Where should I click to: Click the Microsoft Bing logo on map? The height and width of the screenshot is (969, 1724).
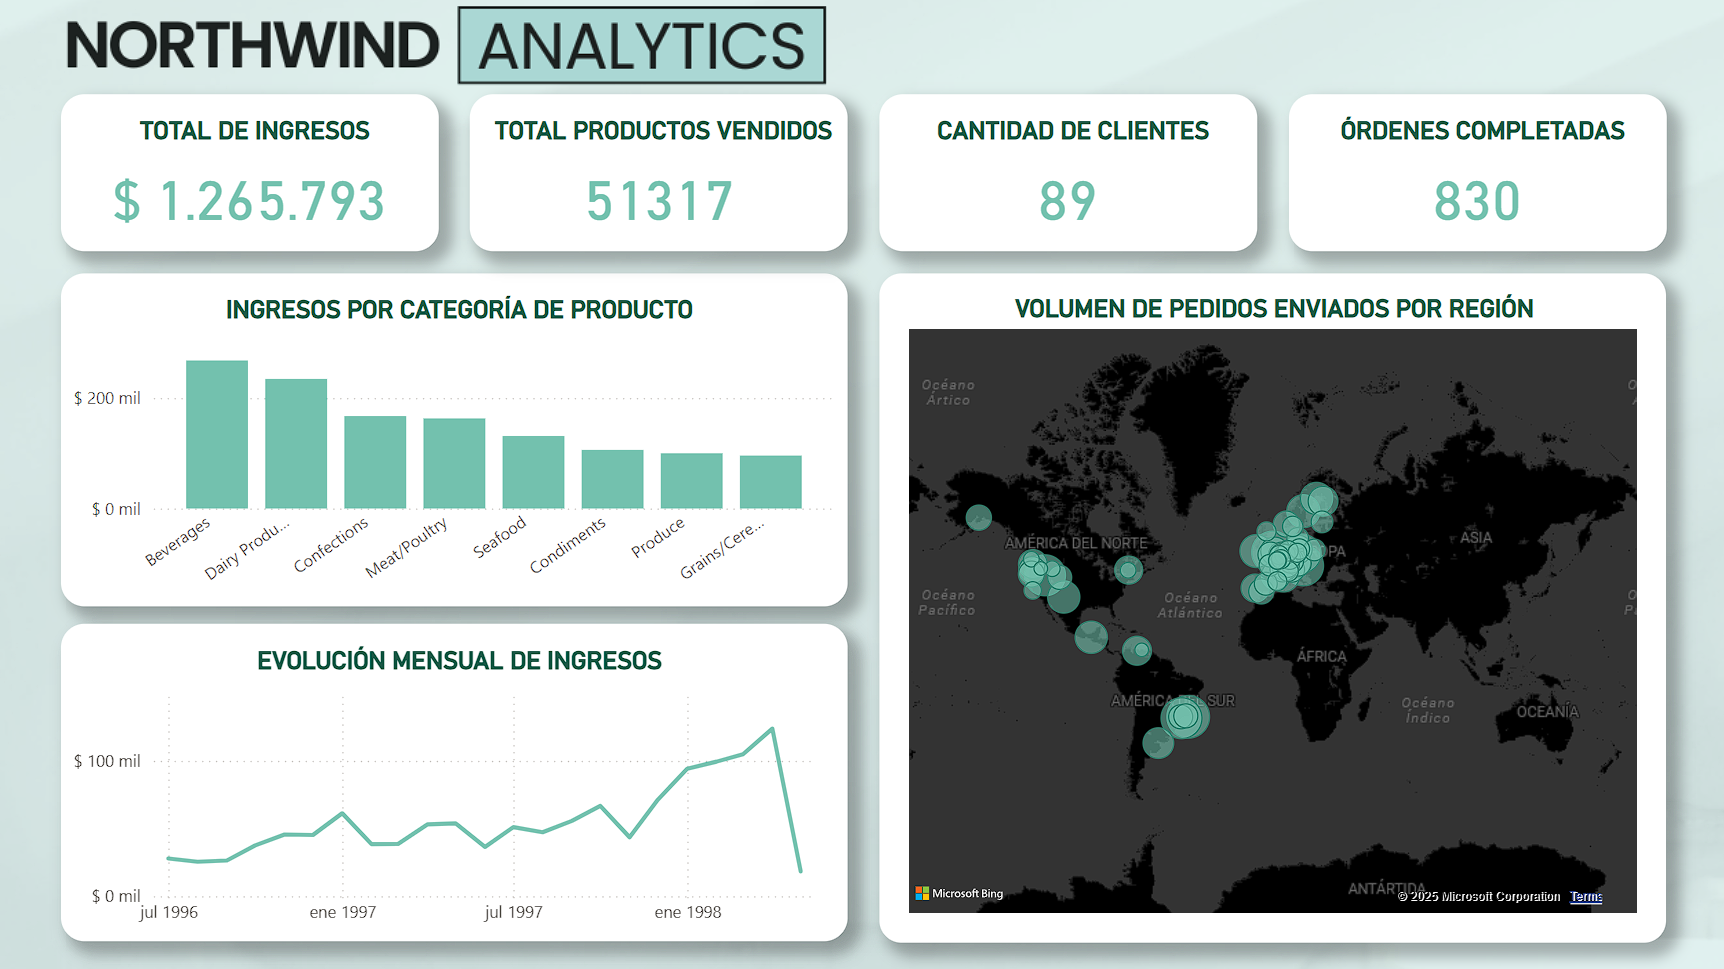pyautogui.click(x=959, y=893)
